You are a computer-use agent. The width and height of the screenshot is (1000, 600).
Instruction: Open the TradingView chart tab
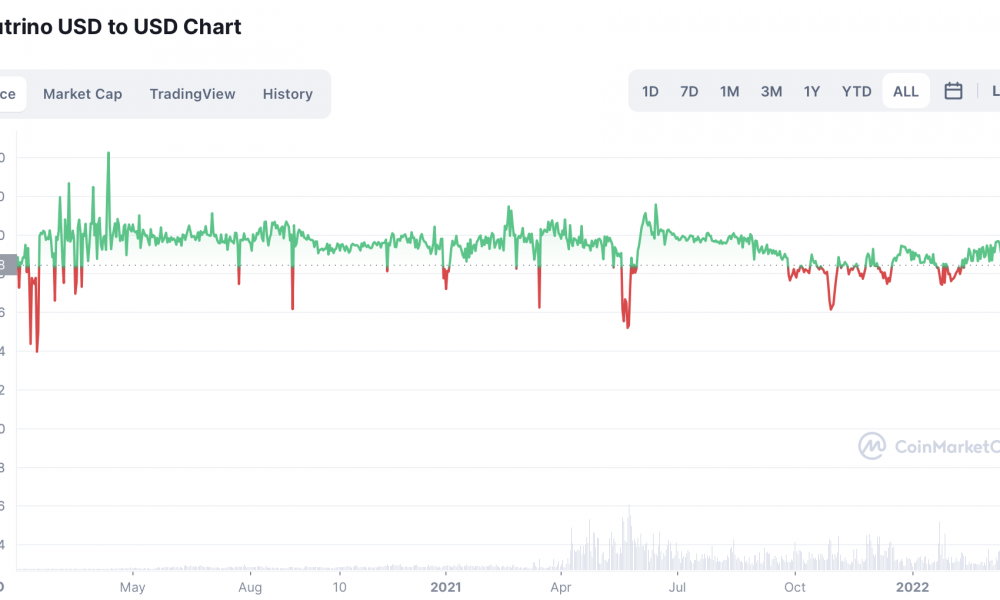tap(192, 94)
